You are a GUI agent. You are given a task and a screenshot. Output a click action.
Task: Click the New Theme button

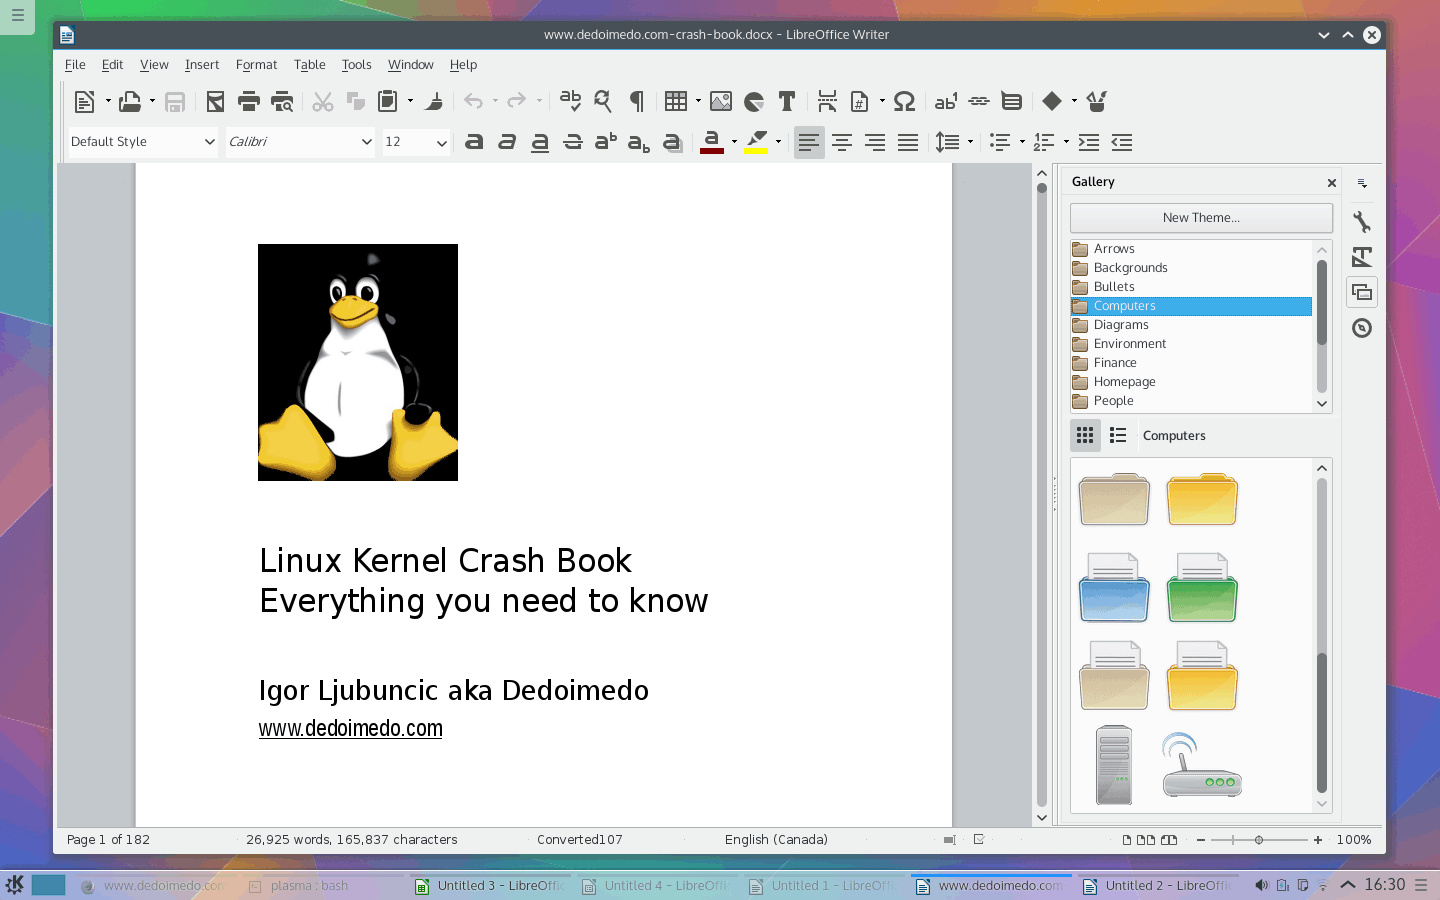[1201, 218]
